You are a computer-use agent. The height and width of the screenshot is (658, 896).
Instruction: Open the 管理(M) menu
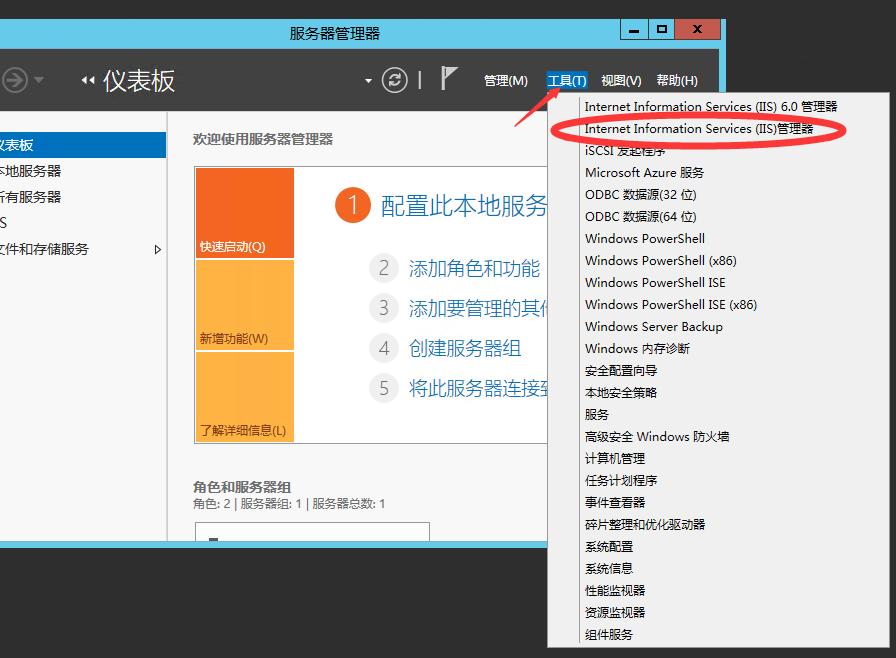click(506, 80)
